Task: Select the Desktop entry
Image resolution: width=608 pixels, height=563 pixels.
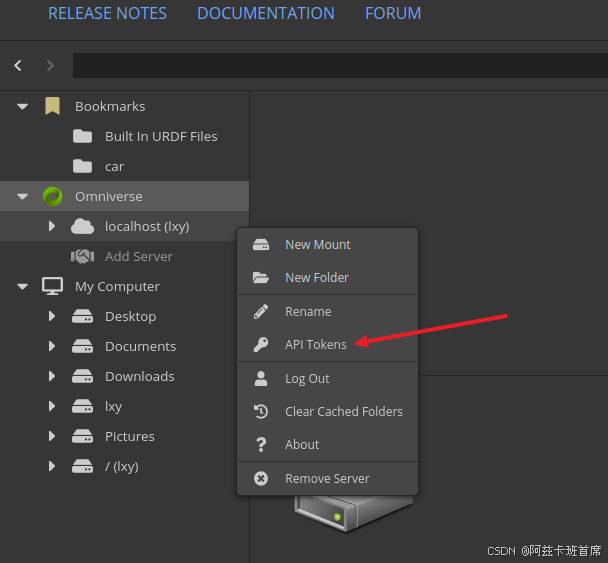Action: (x=131, y=317)
